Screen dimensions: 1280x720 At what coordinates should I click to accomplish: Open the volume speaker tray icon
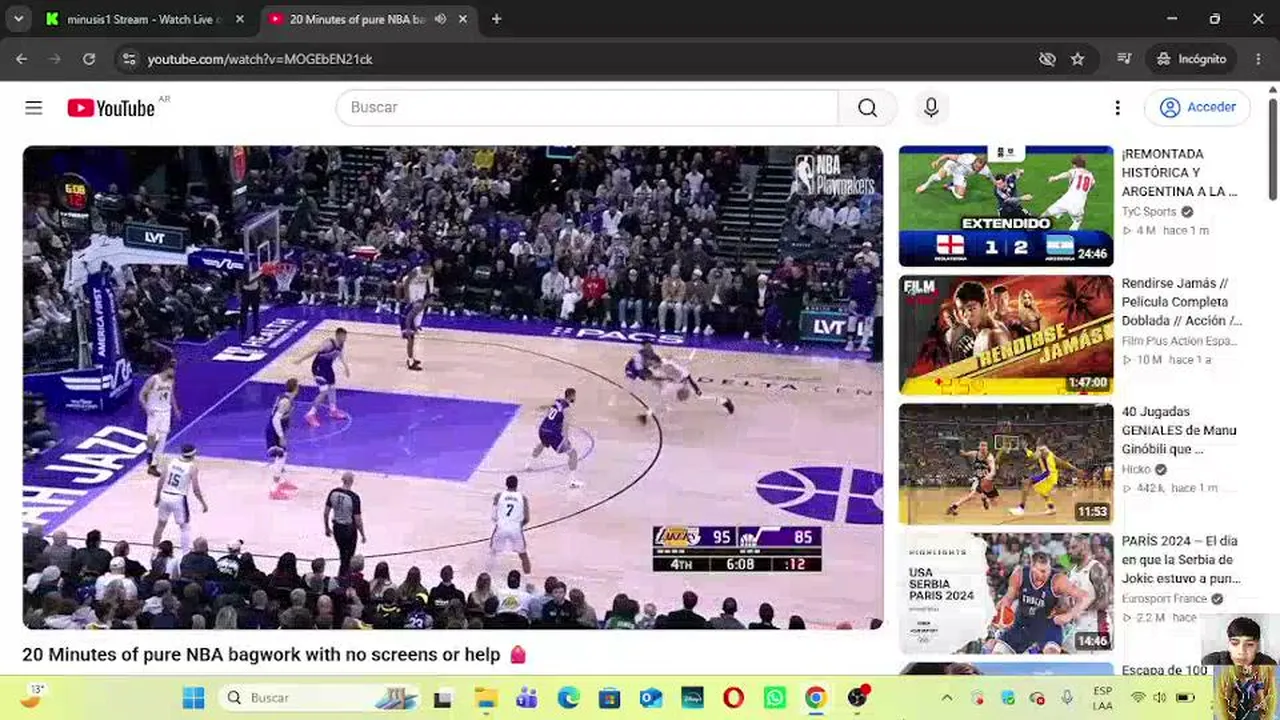pyautogui.click(x=1160, y=698)
